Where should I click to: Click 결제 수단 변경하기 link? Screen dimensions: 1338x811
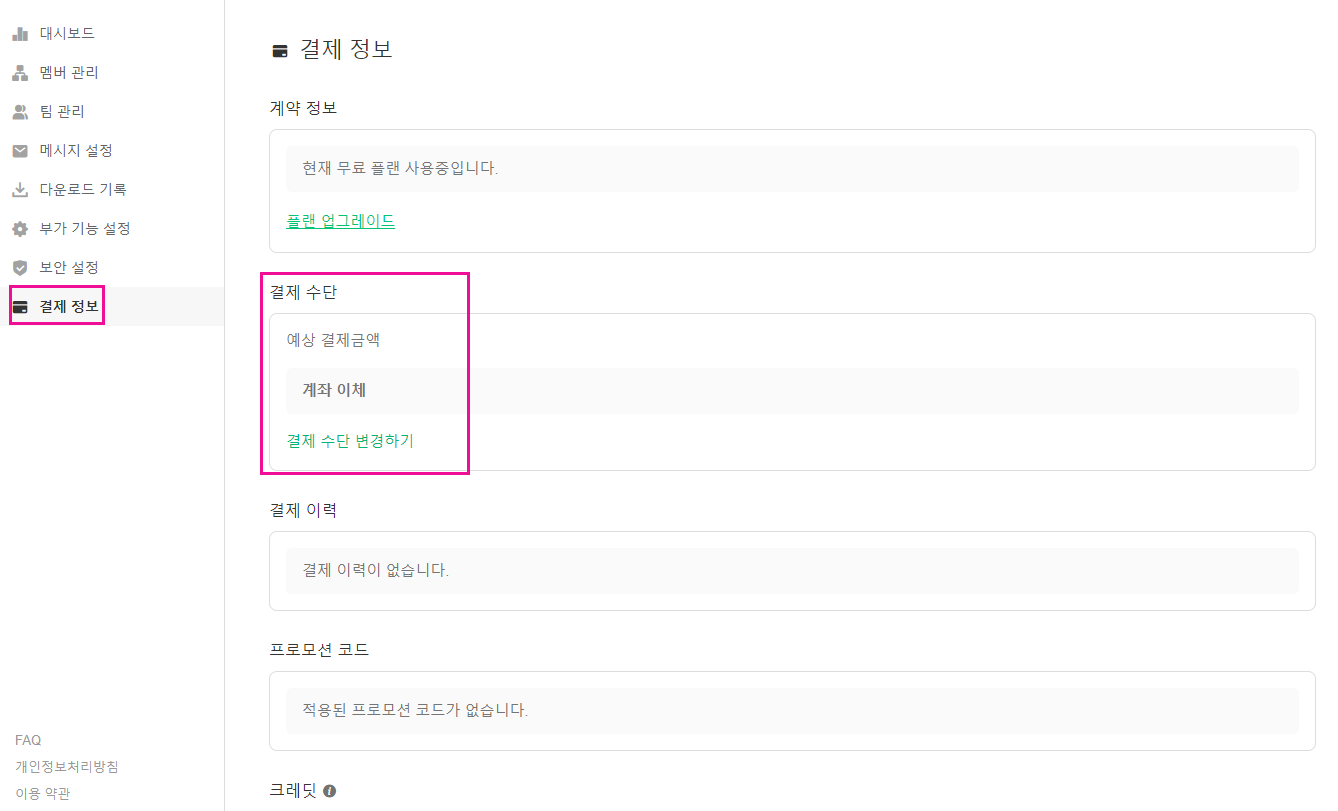point(350,440)
